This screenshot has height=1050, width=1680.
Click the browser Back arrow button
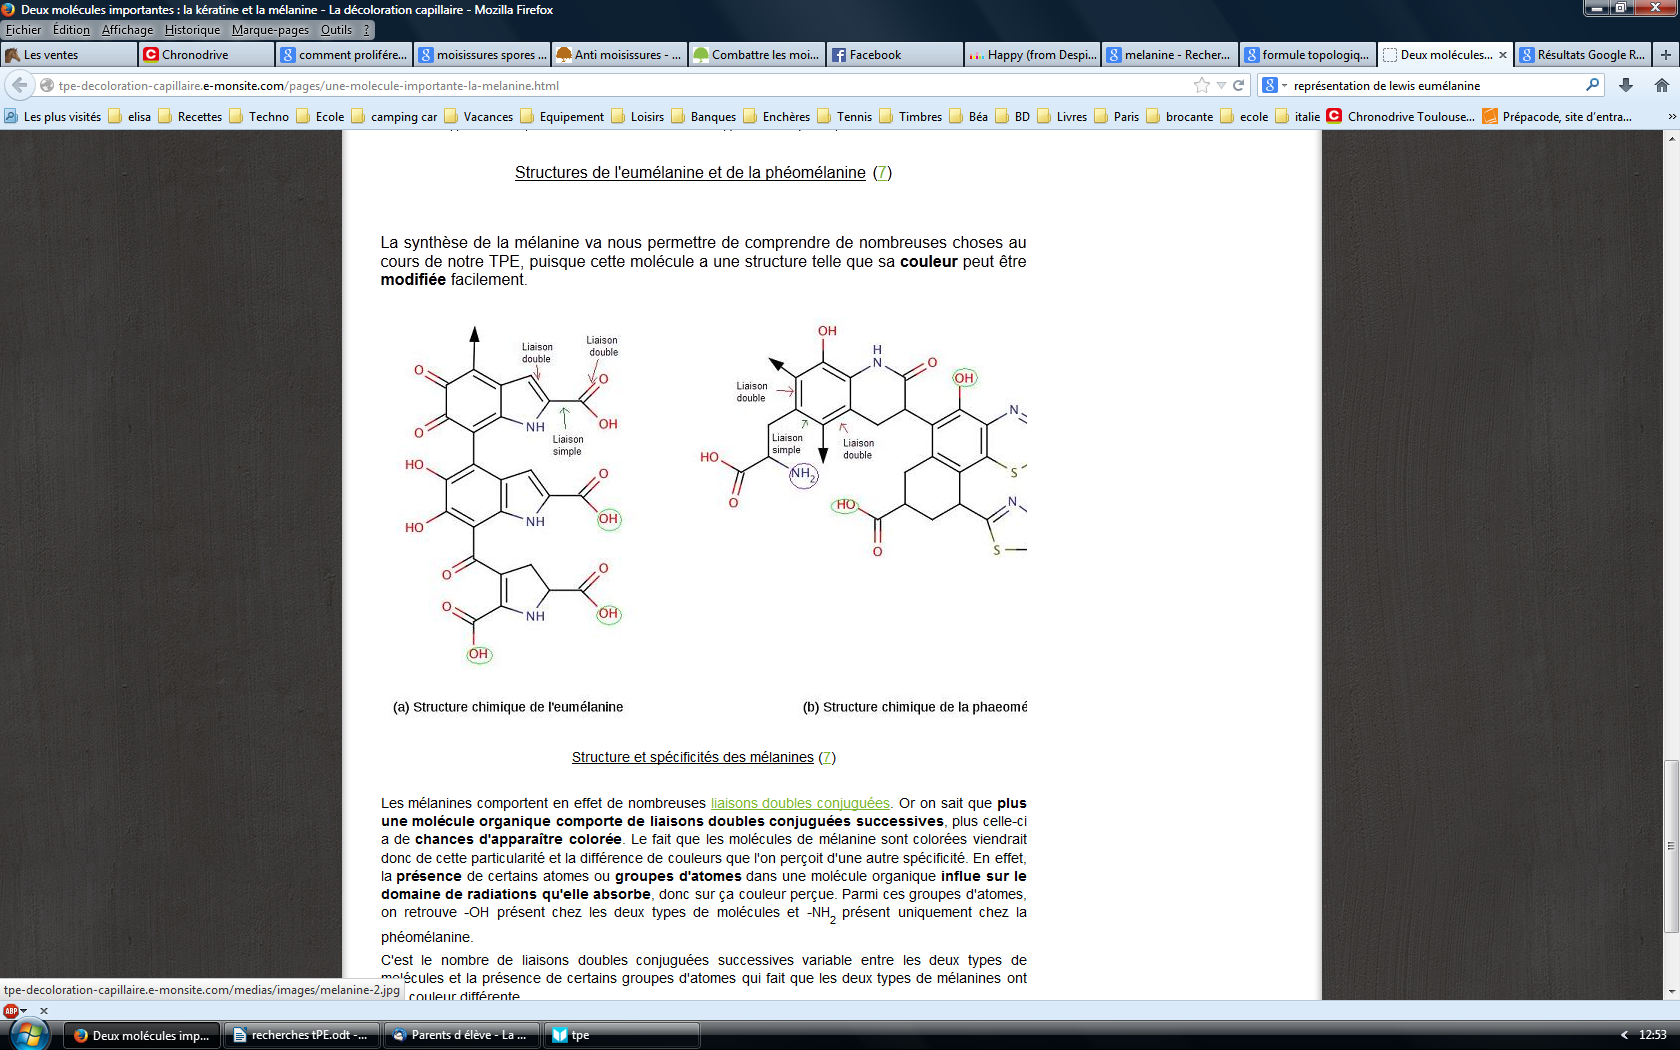pyautogui.click(x=19, y=85)
